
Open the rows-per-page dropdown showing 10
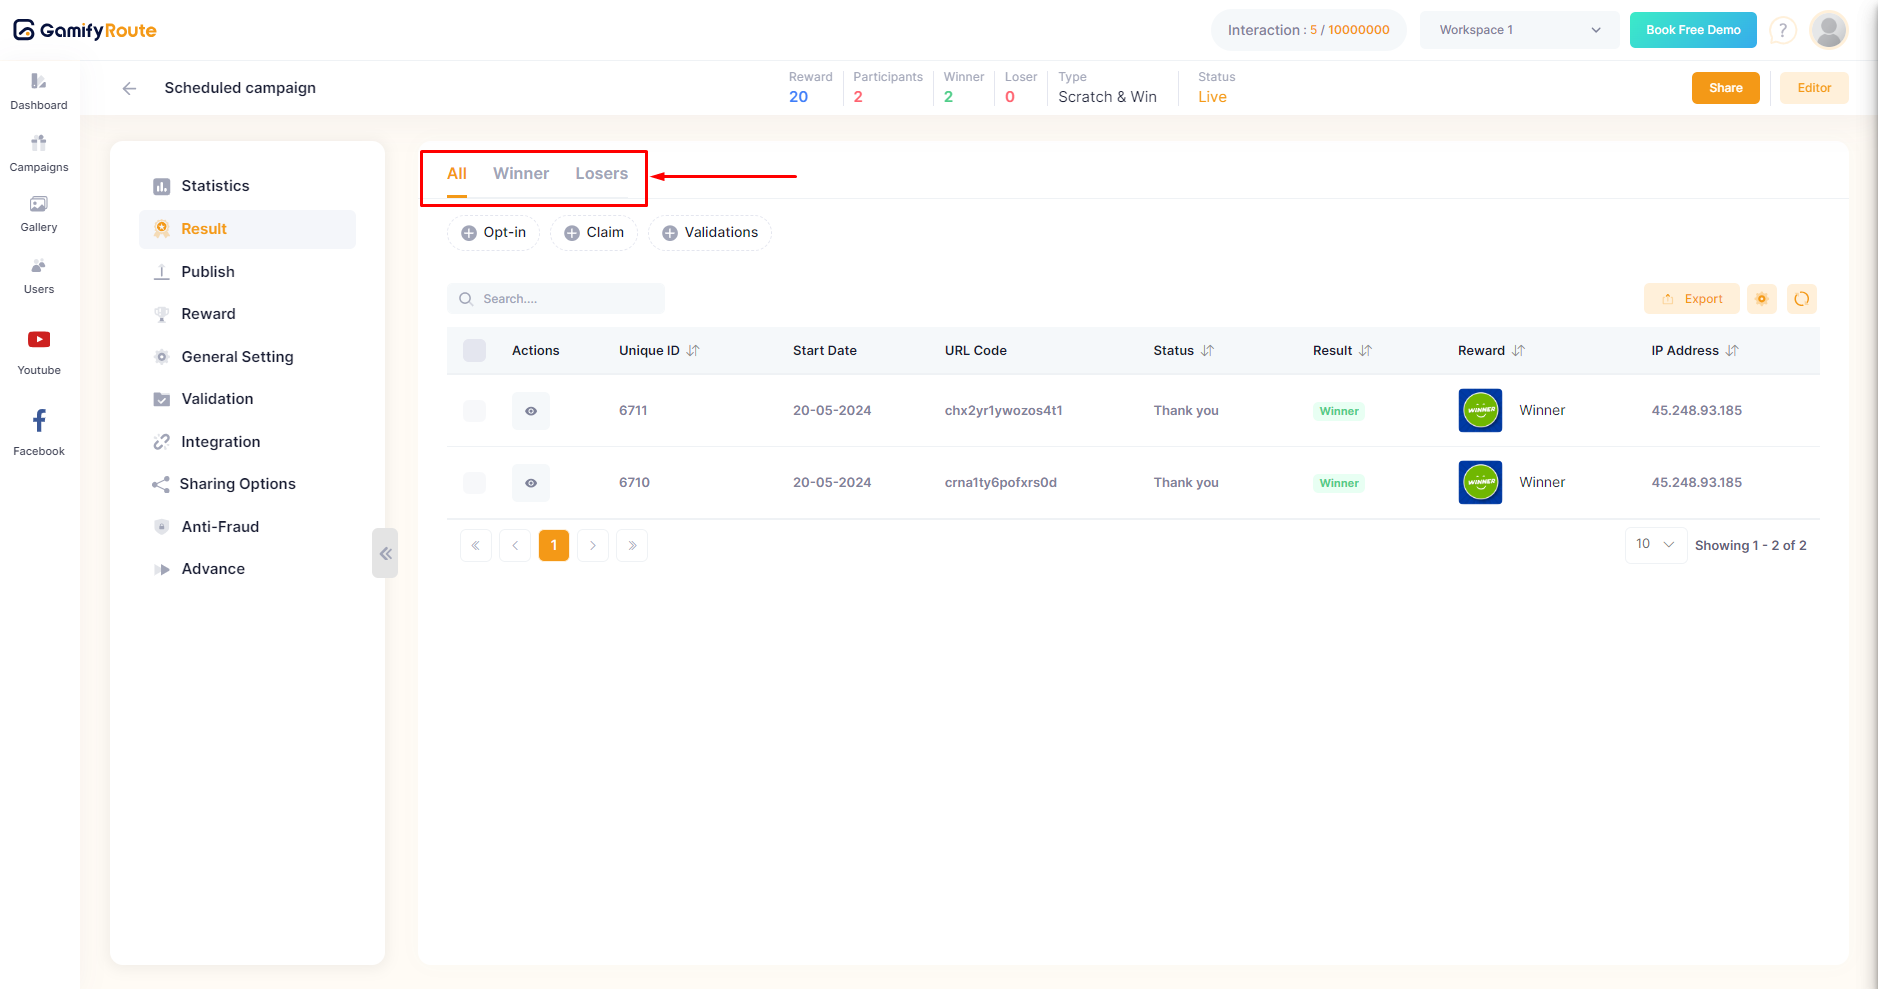(x=1655, y=545)
